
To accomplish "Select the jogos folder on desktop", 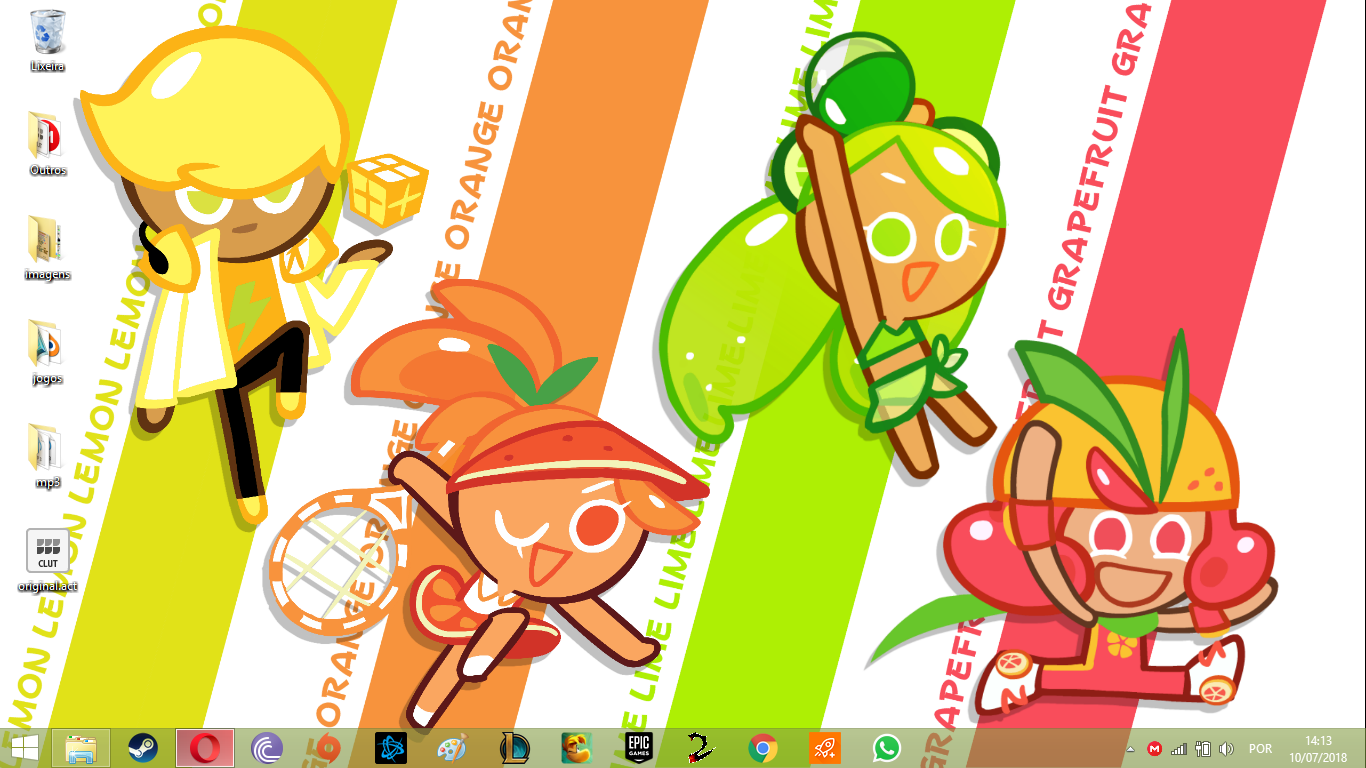I will (x=47, y=352).
